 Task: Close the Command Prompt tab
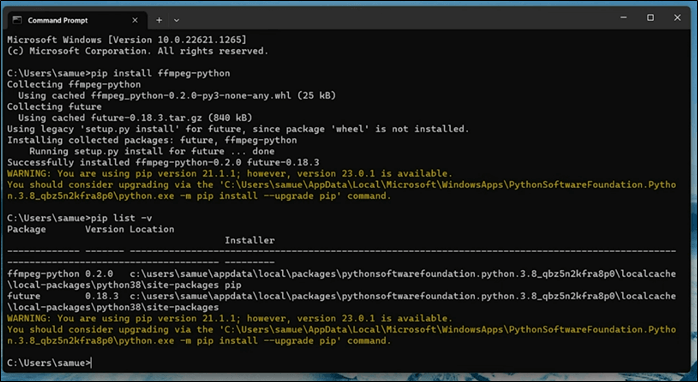[135, 20]
